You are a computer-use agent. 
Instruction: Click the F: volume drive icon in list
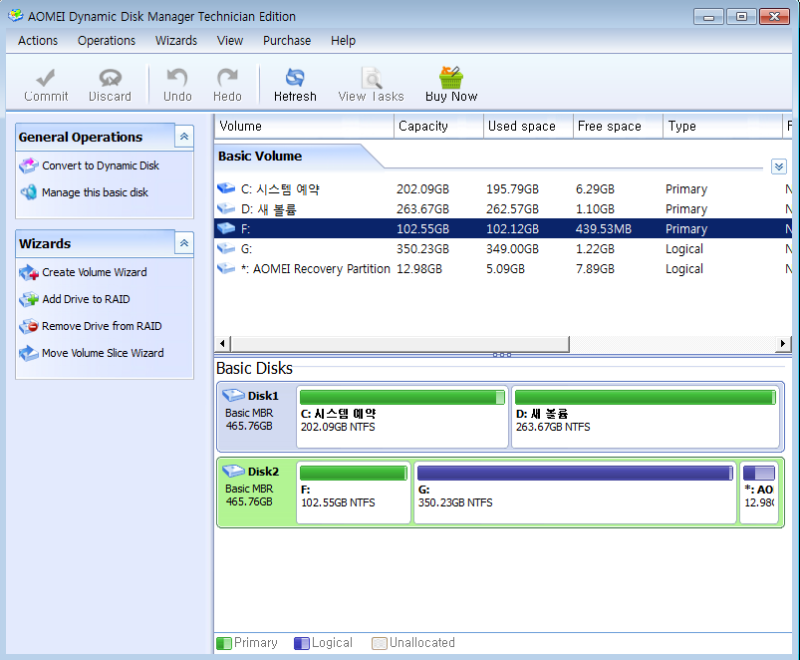pyautogui.click(x=226, y=229)
